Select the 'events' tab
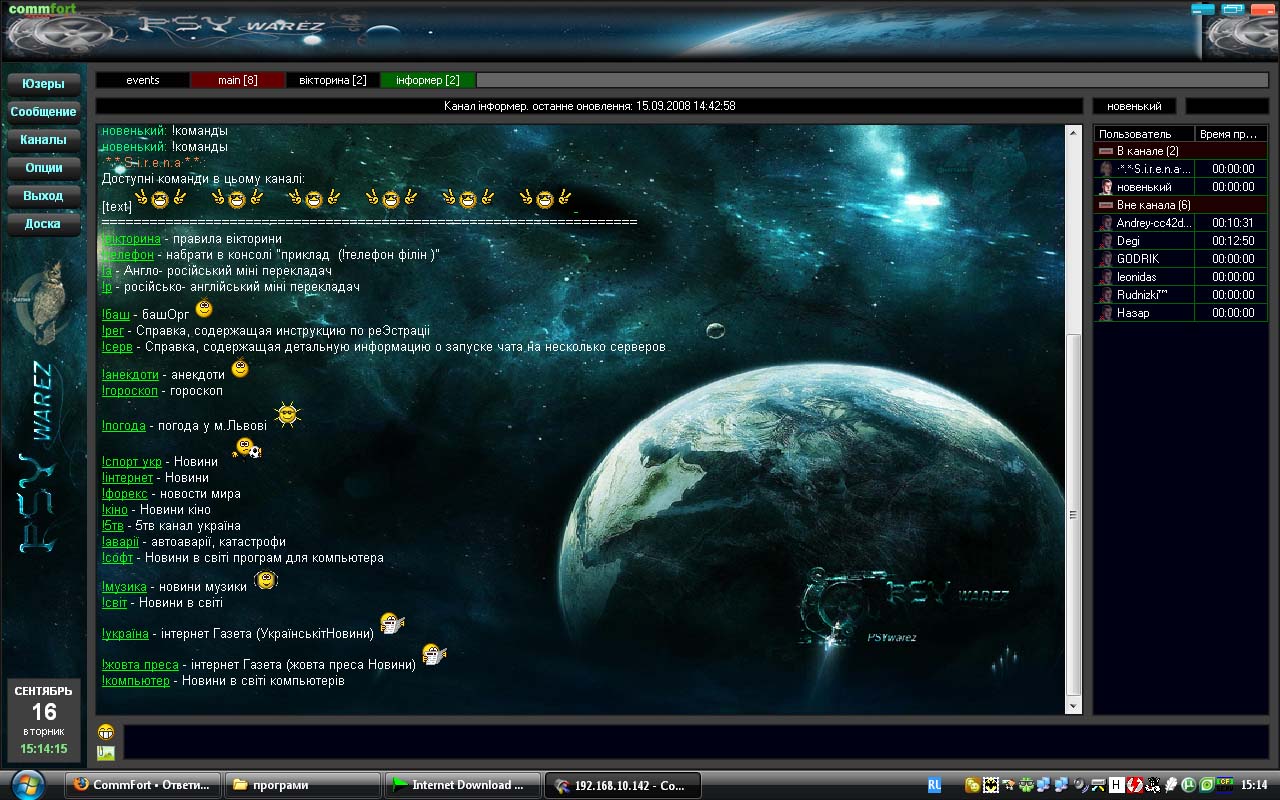 click(143, 80)
